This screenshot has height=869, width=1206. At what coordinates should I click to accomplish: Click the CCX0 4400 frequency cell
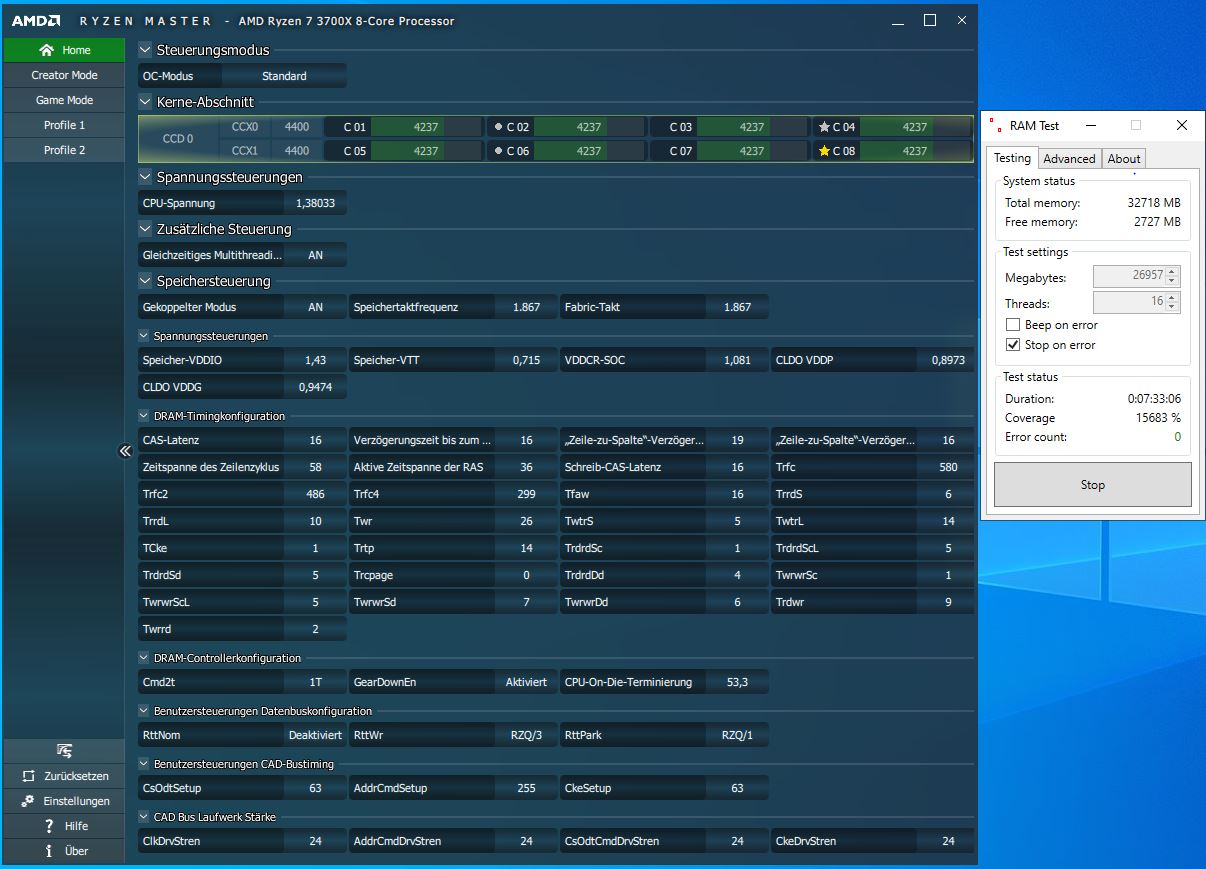pyautogui.click(x=297, y=127)
